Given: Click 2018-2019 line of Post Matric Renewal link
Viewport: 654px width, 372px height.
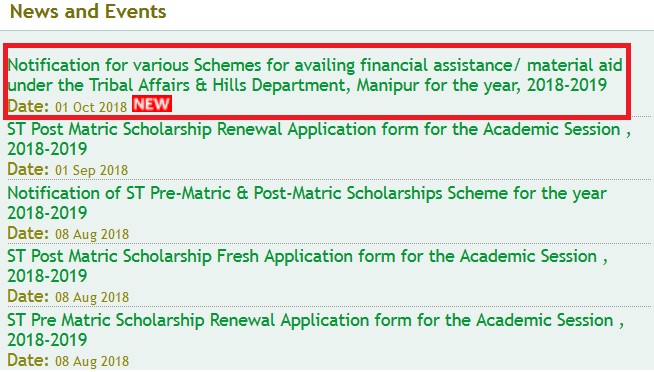Looking at the screenshot, I should coord(47,149).
